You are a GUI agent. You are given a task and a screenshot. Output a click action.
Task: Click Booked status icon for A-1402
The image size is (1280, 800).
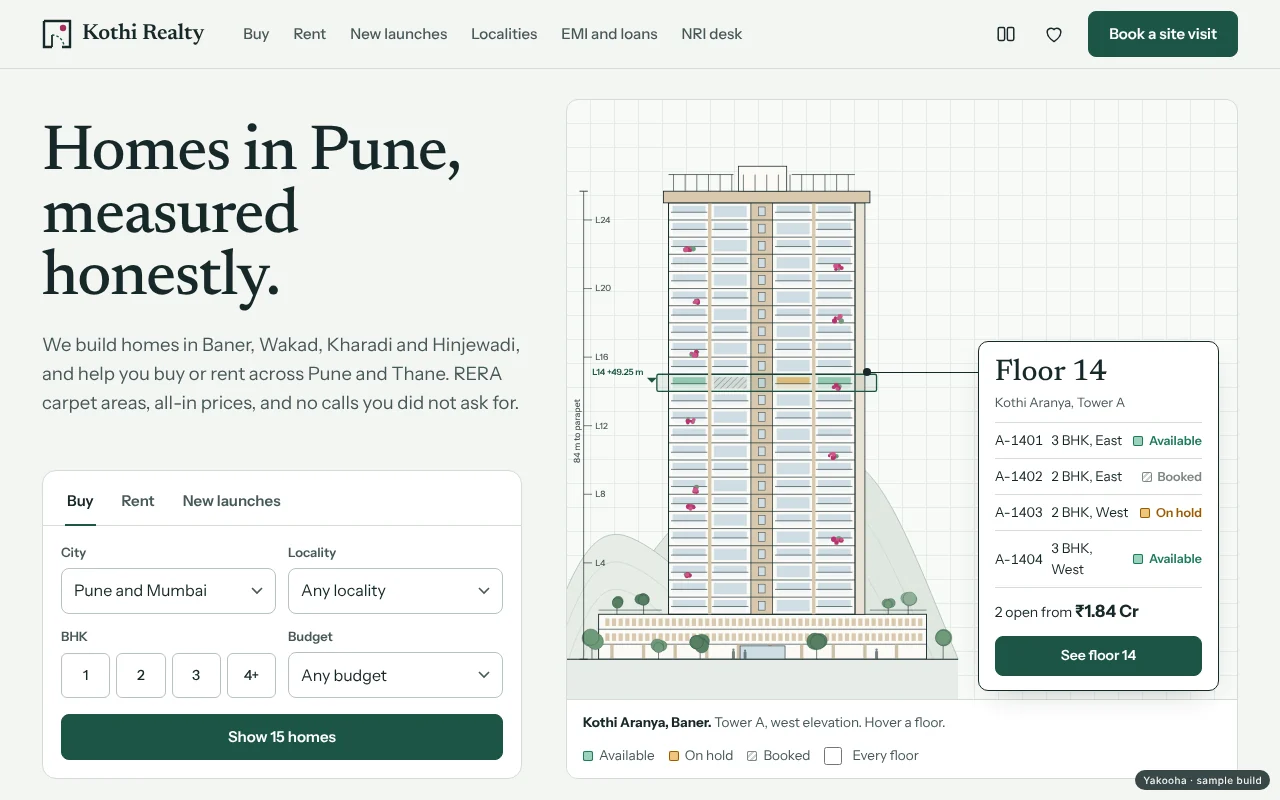point(1147,477)
